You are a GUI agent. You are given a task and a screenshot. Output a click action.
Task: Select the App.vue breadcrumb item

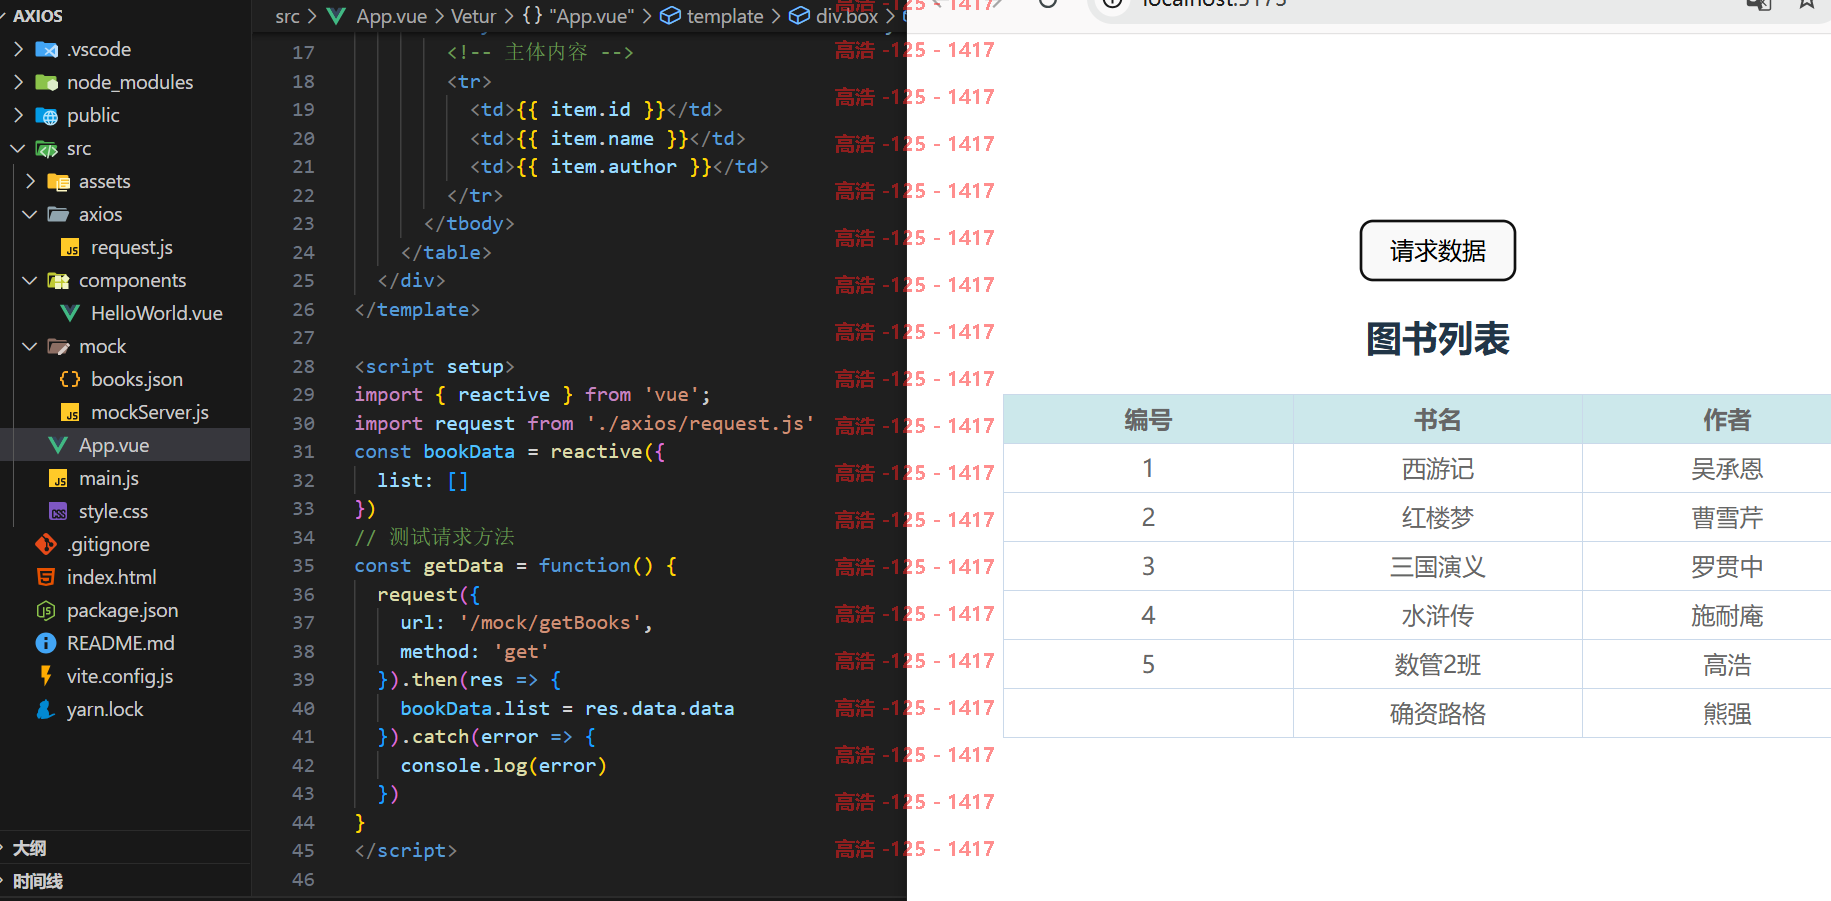click(x=391, y=16)
